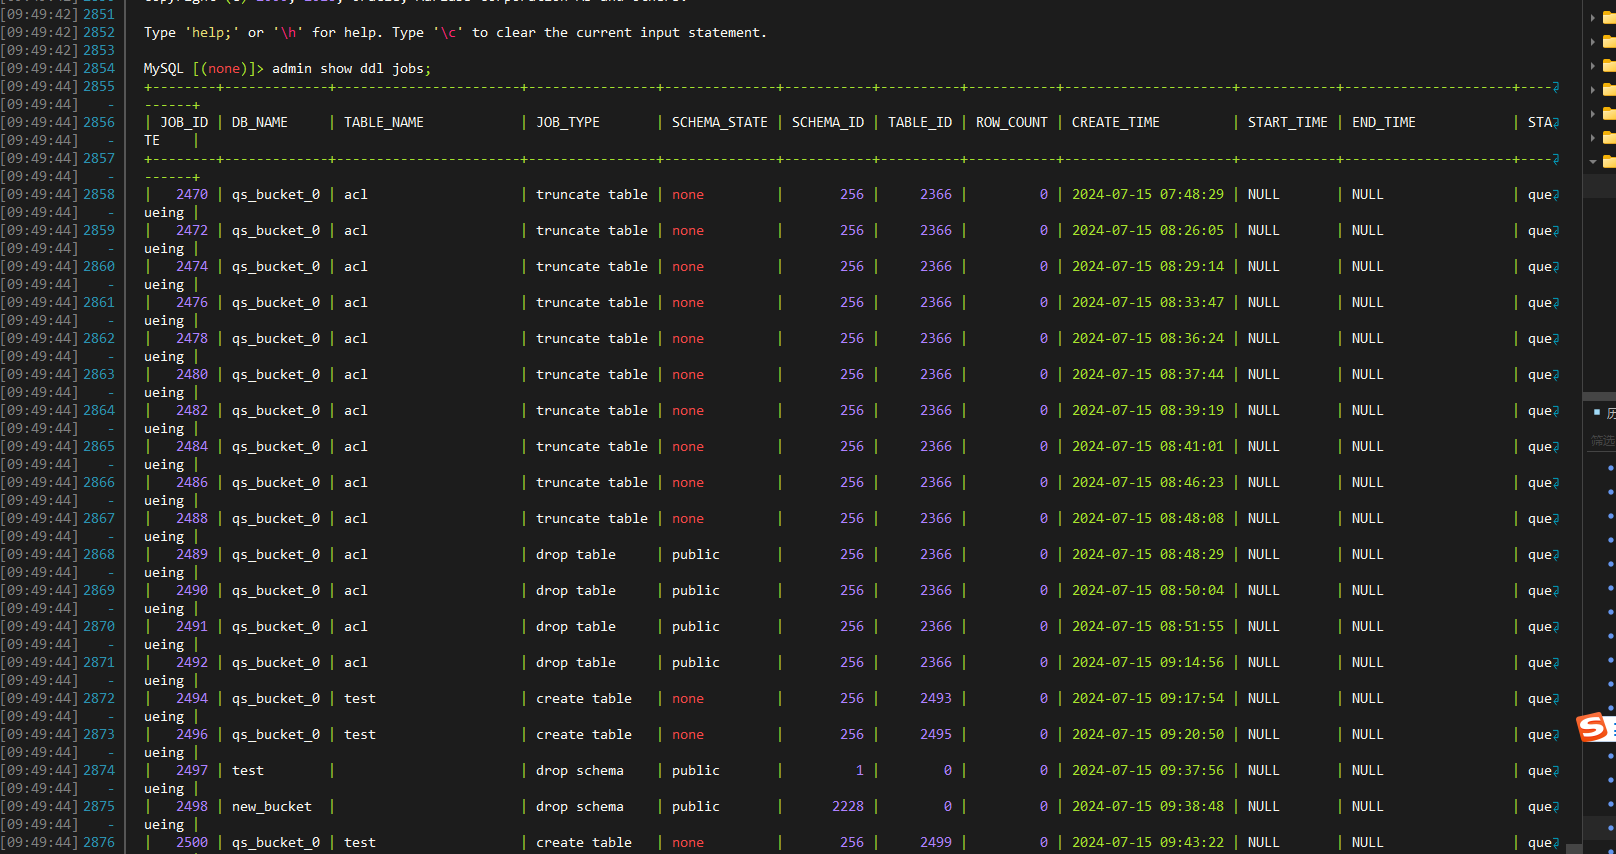Select the second folder icon from top

click(1609, 41)
